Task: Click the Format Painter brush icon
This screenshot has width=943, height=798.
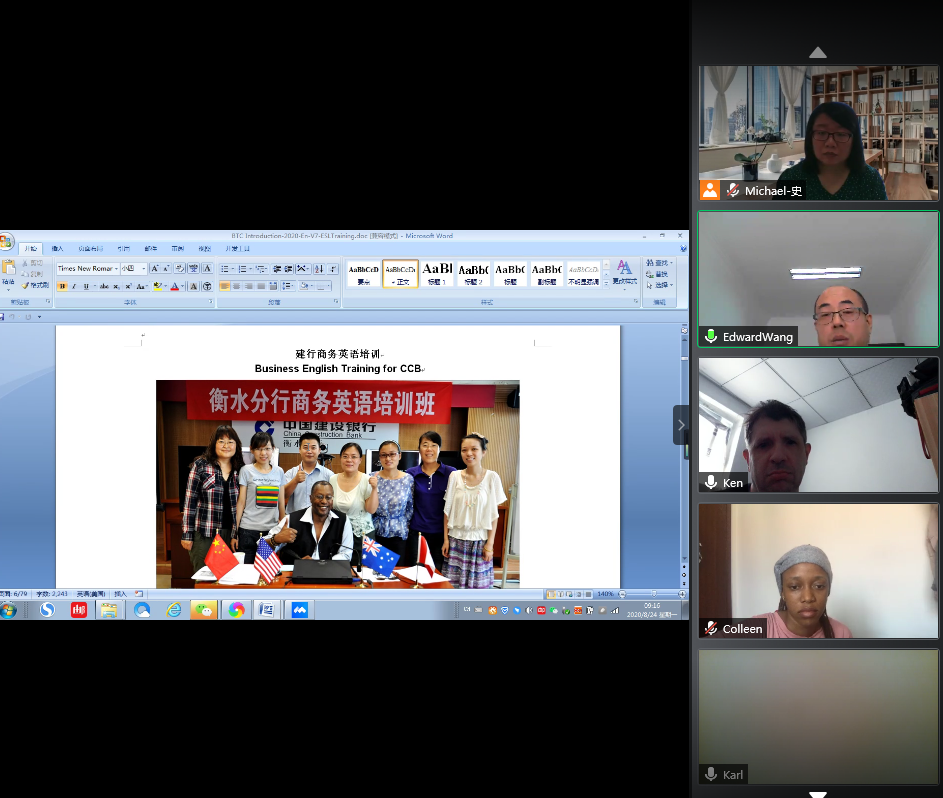Action: coord(25,285)
